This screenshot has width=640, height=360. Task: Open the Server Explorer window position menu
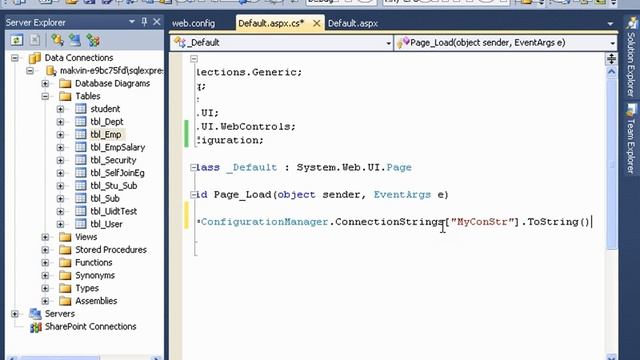click(x=131, y=22)
